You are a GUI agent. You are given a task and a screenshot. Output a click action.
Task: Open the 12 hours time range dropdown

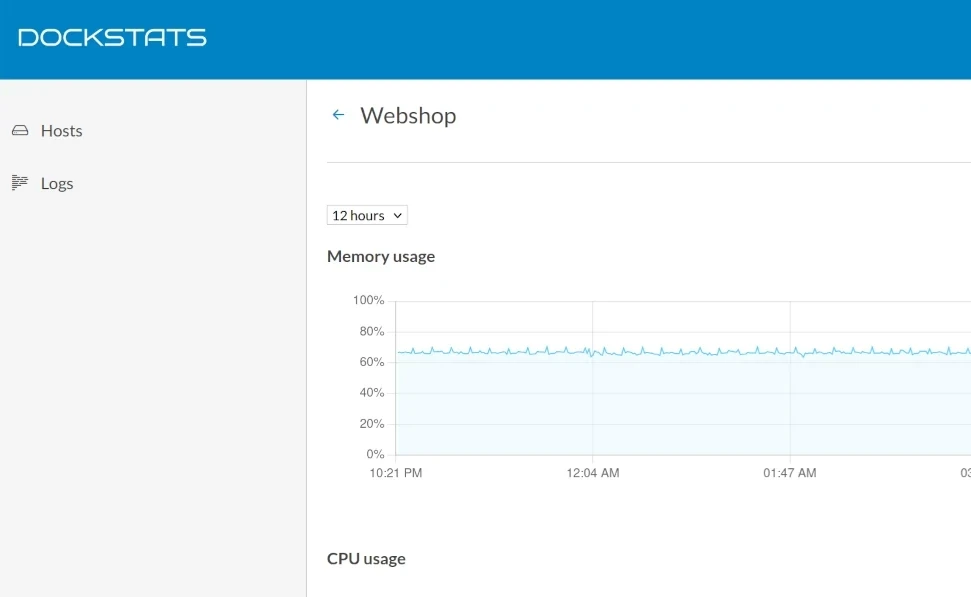click(x=367, y=215)
